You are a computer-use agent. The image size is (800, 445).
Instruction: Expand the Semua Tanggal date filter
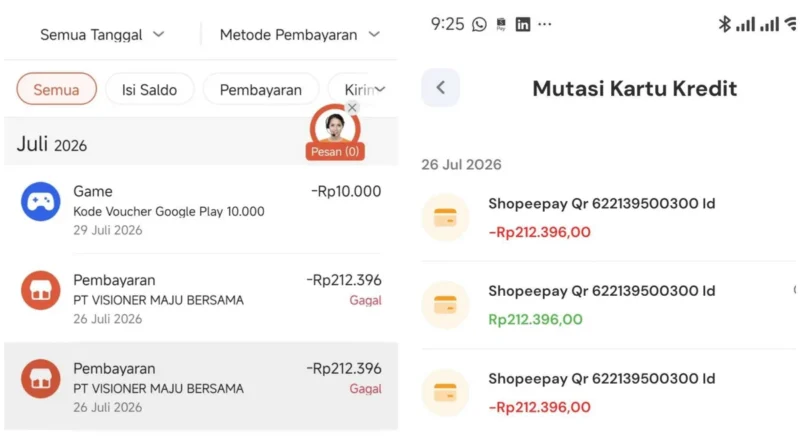tap(102, 35)
